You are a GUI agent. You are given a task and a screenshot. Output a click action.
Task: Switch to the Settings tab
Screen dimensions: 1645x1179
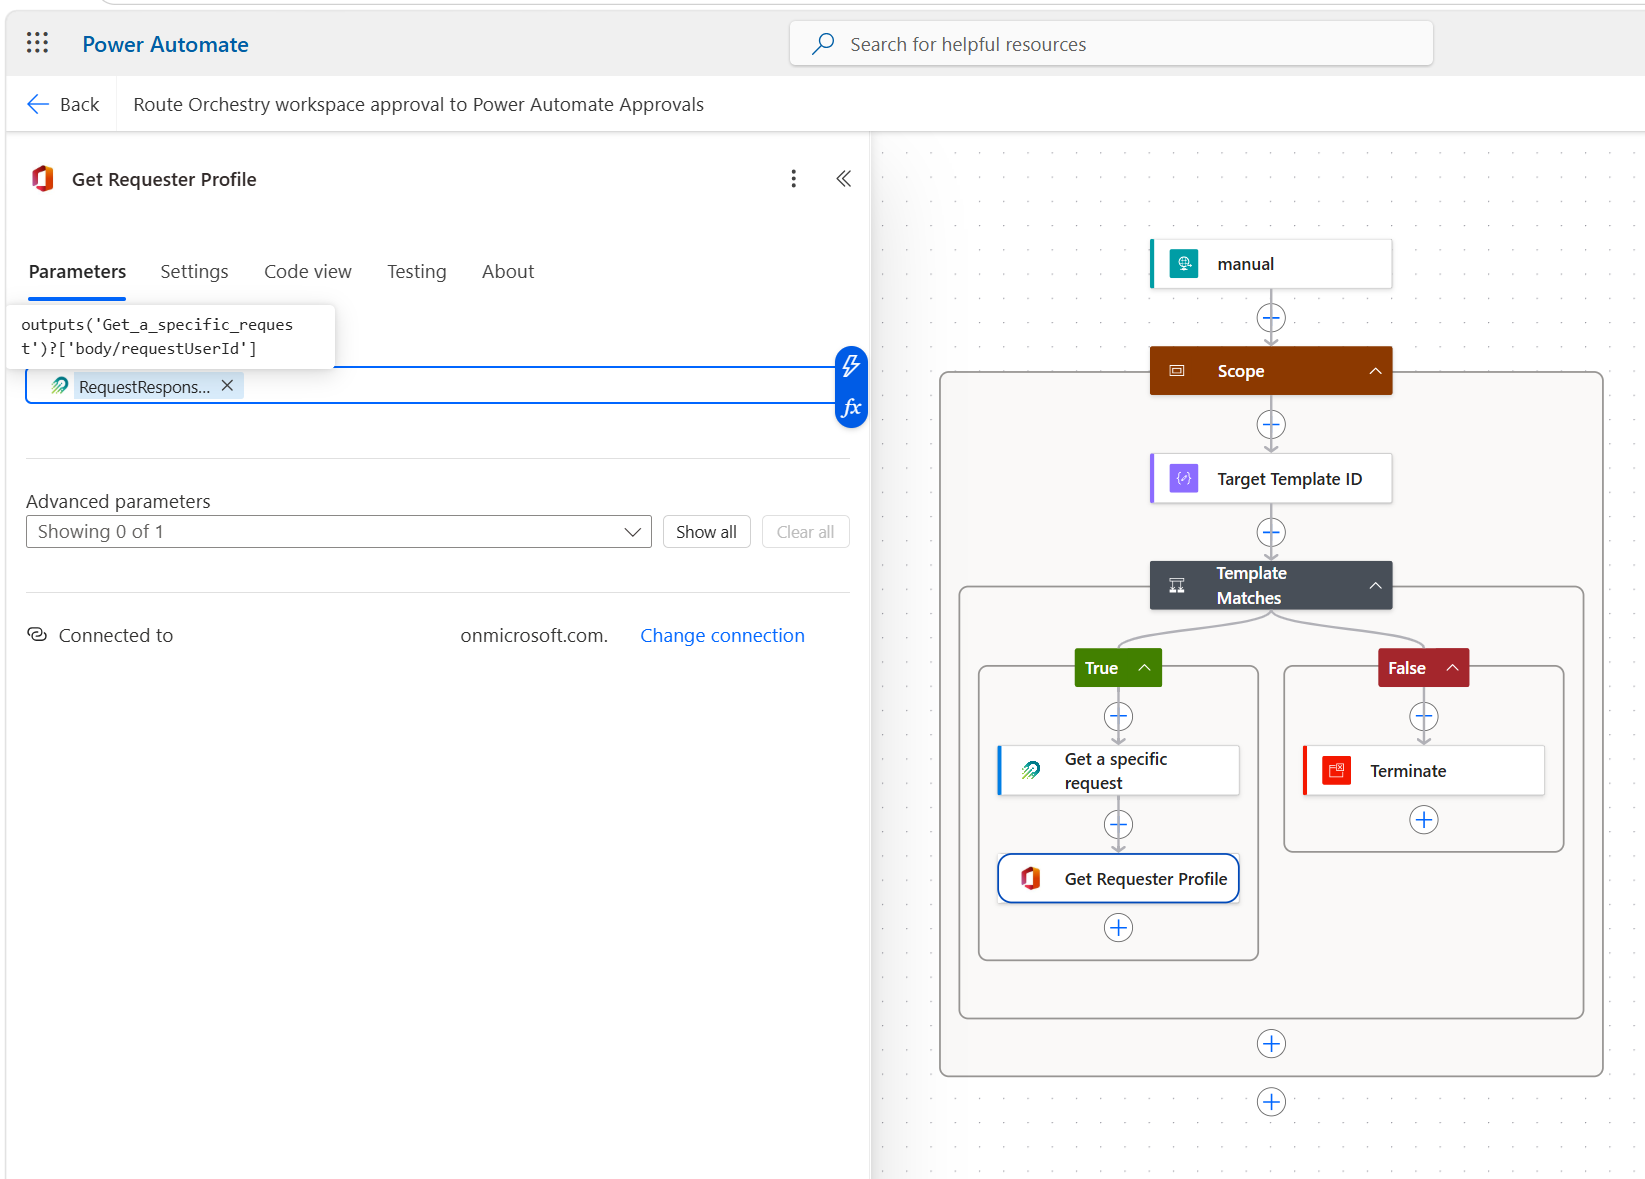click(x=194, y=272)
